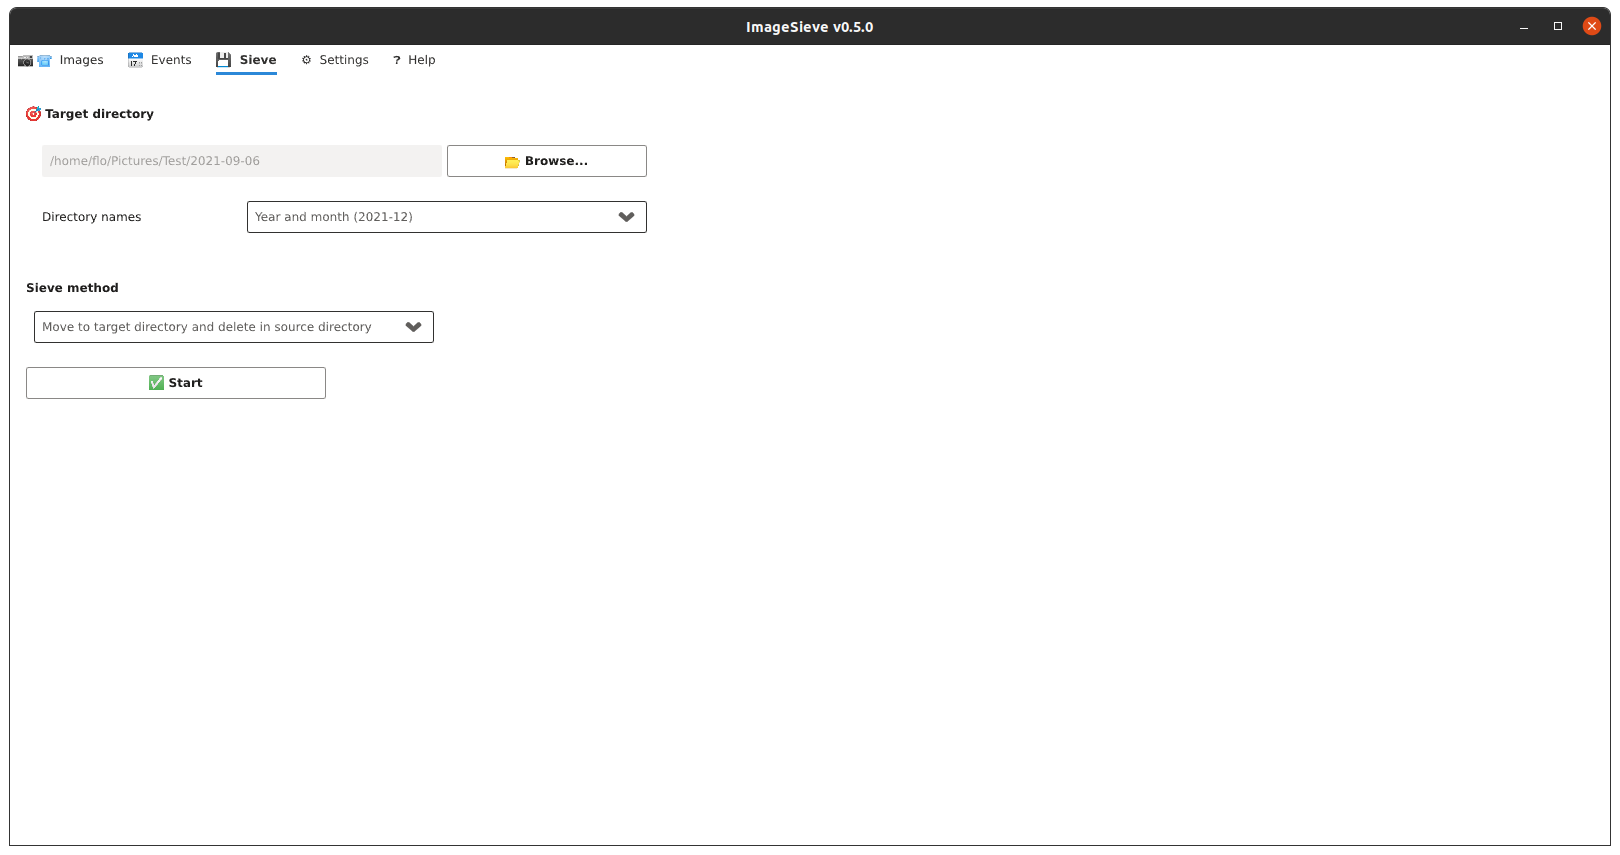Click the floppy disk Sieve icon
Screen dimensions: 1620x855
pos(223,60)
